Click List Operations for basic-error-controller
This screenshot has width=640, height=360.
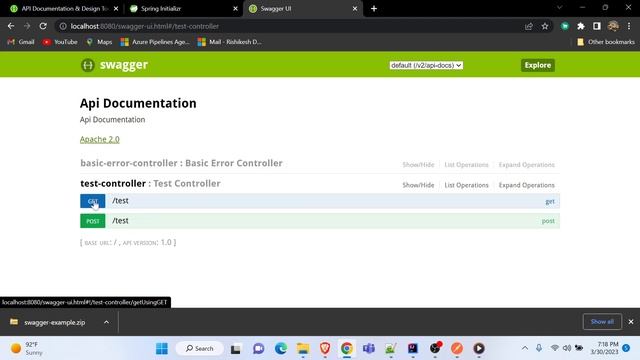point(466,165)
